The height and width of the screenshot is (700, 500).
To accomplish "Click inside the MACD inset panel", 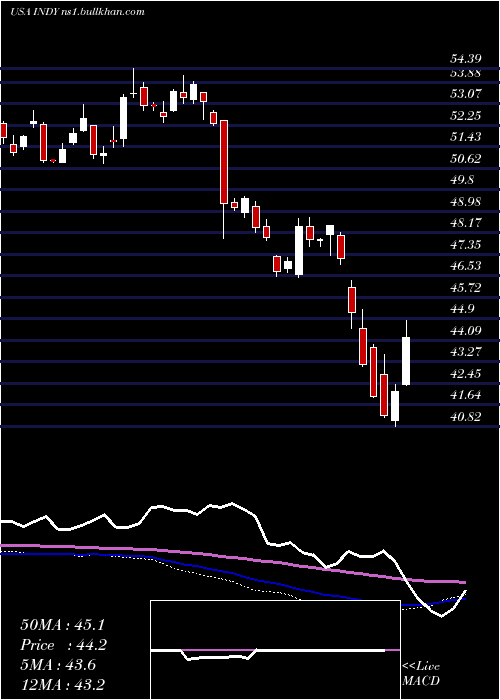I will point(275,650).
